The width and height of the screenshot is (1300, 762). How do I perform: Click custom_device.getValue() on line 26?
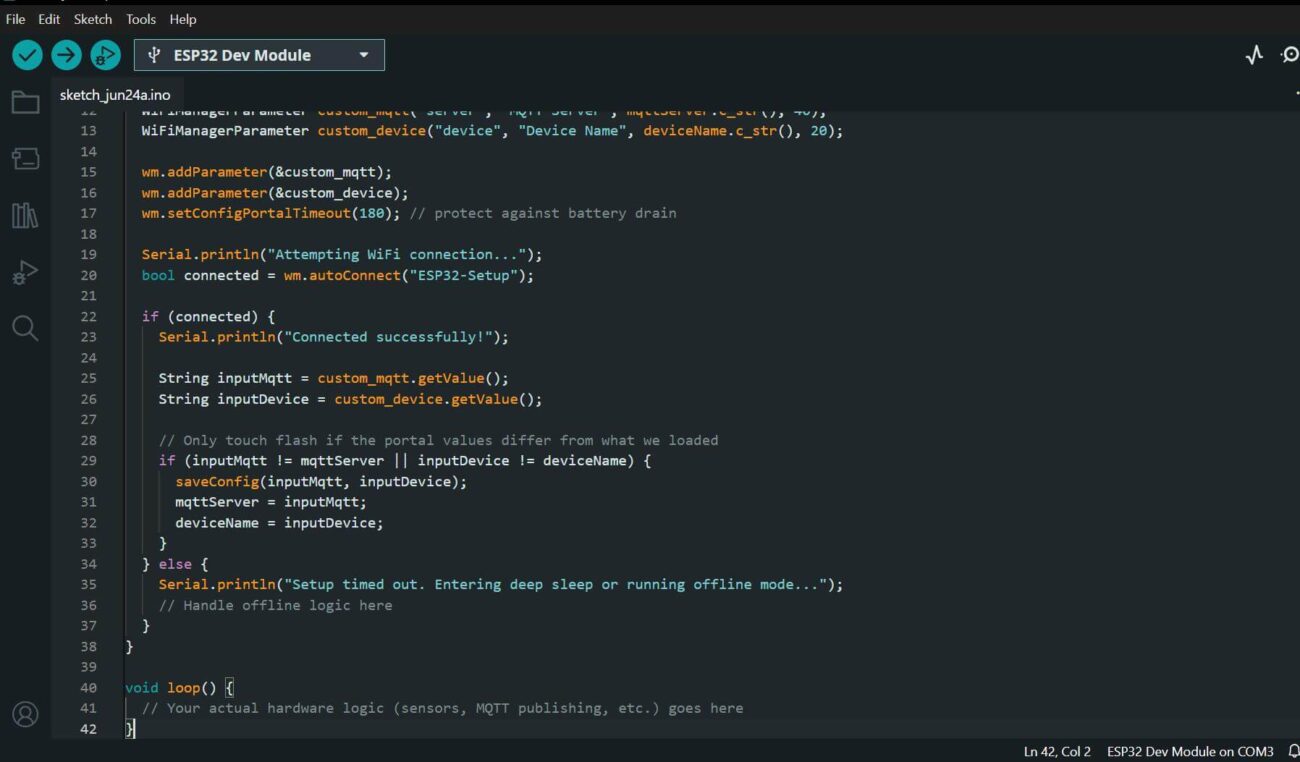pos(434,399)
